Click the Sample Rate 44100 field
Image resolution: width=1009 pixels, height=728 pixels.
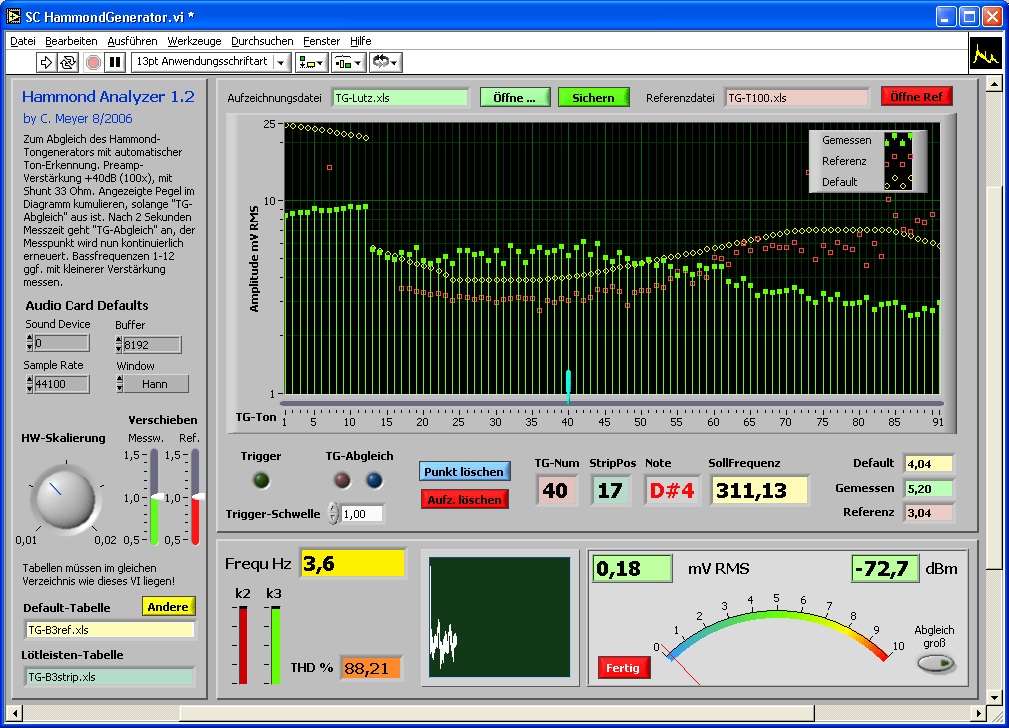click(x=61, y=384)
